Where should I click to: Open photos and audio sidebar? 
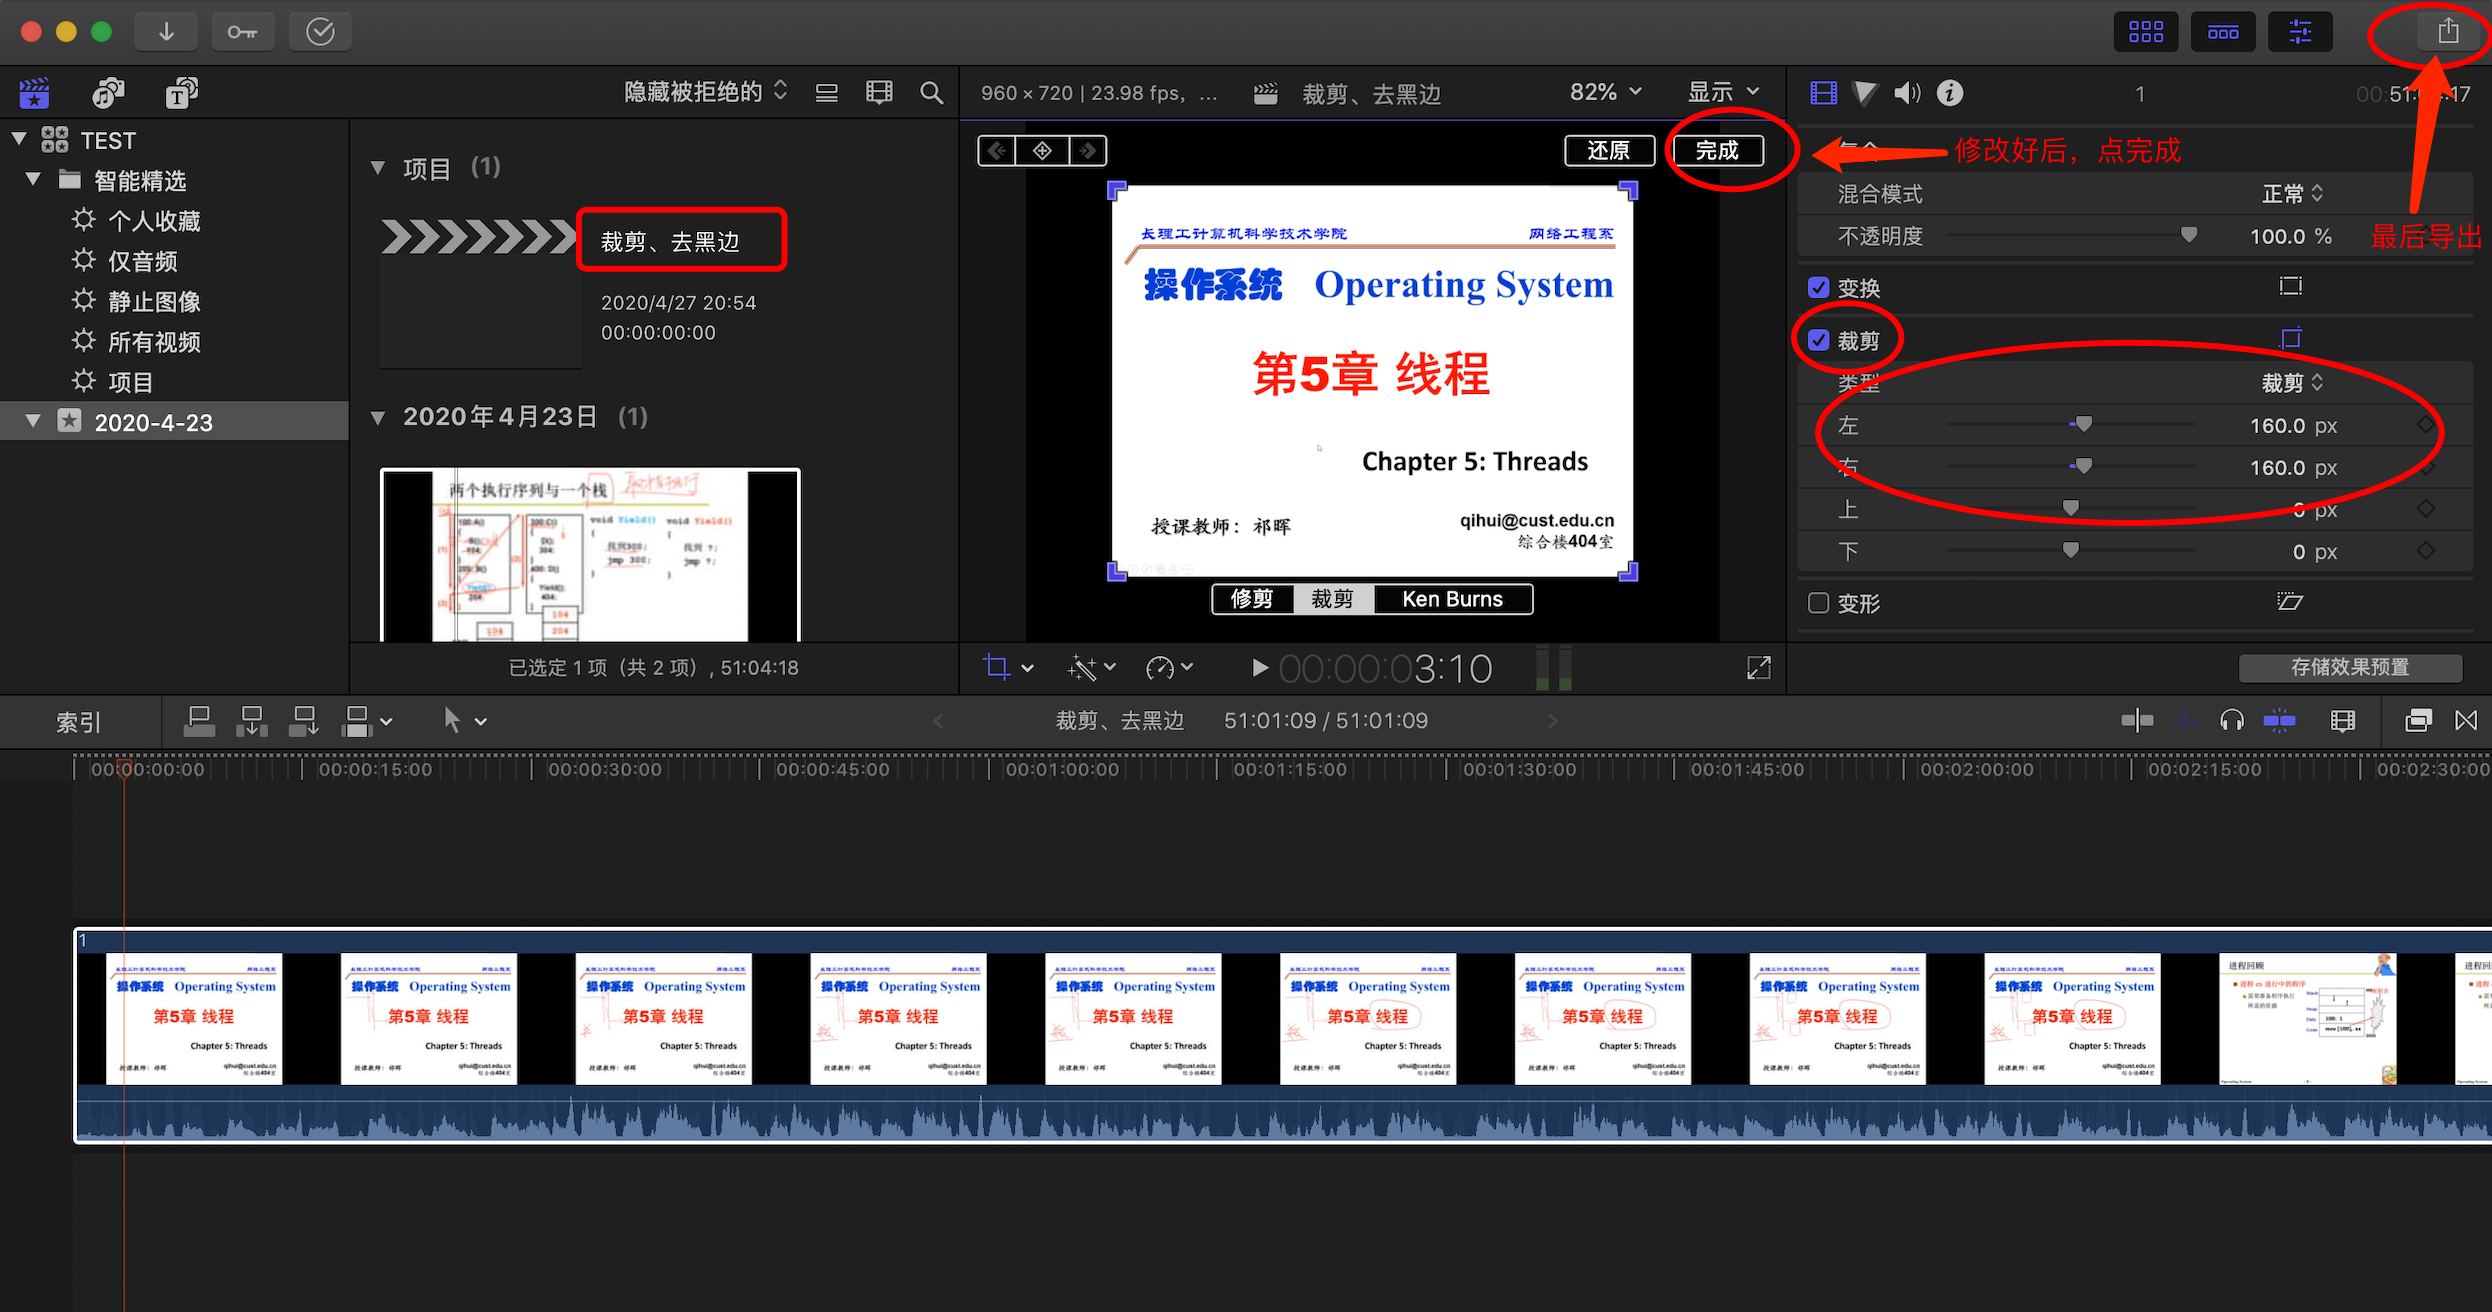pyautogui.click(x=108, y=93)
